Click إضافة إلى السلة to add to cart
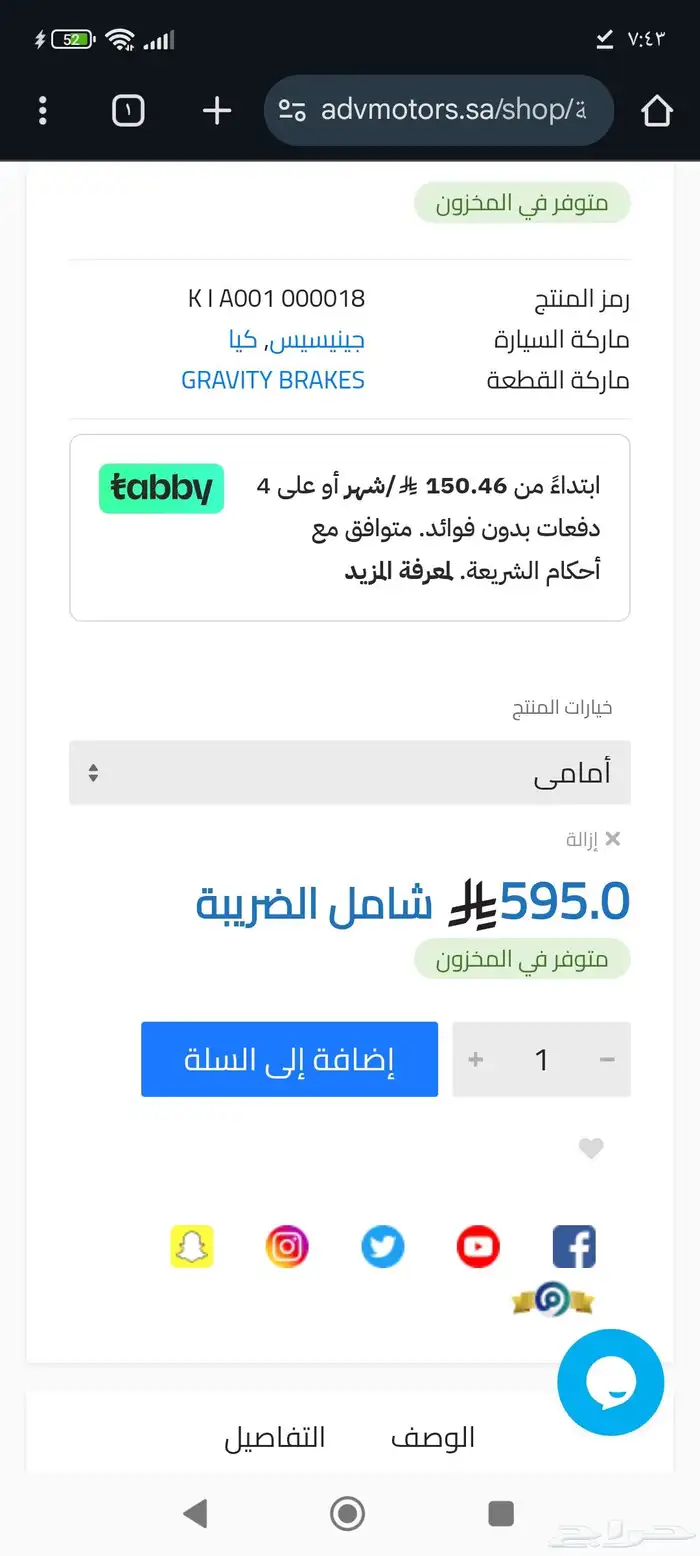This screenshot has width=700, height=1556. pyautogui.click(x=289, y=1059)
